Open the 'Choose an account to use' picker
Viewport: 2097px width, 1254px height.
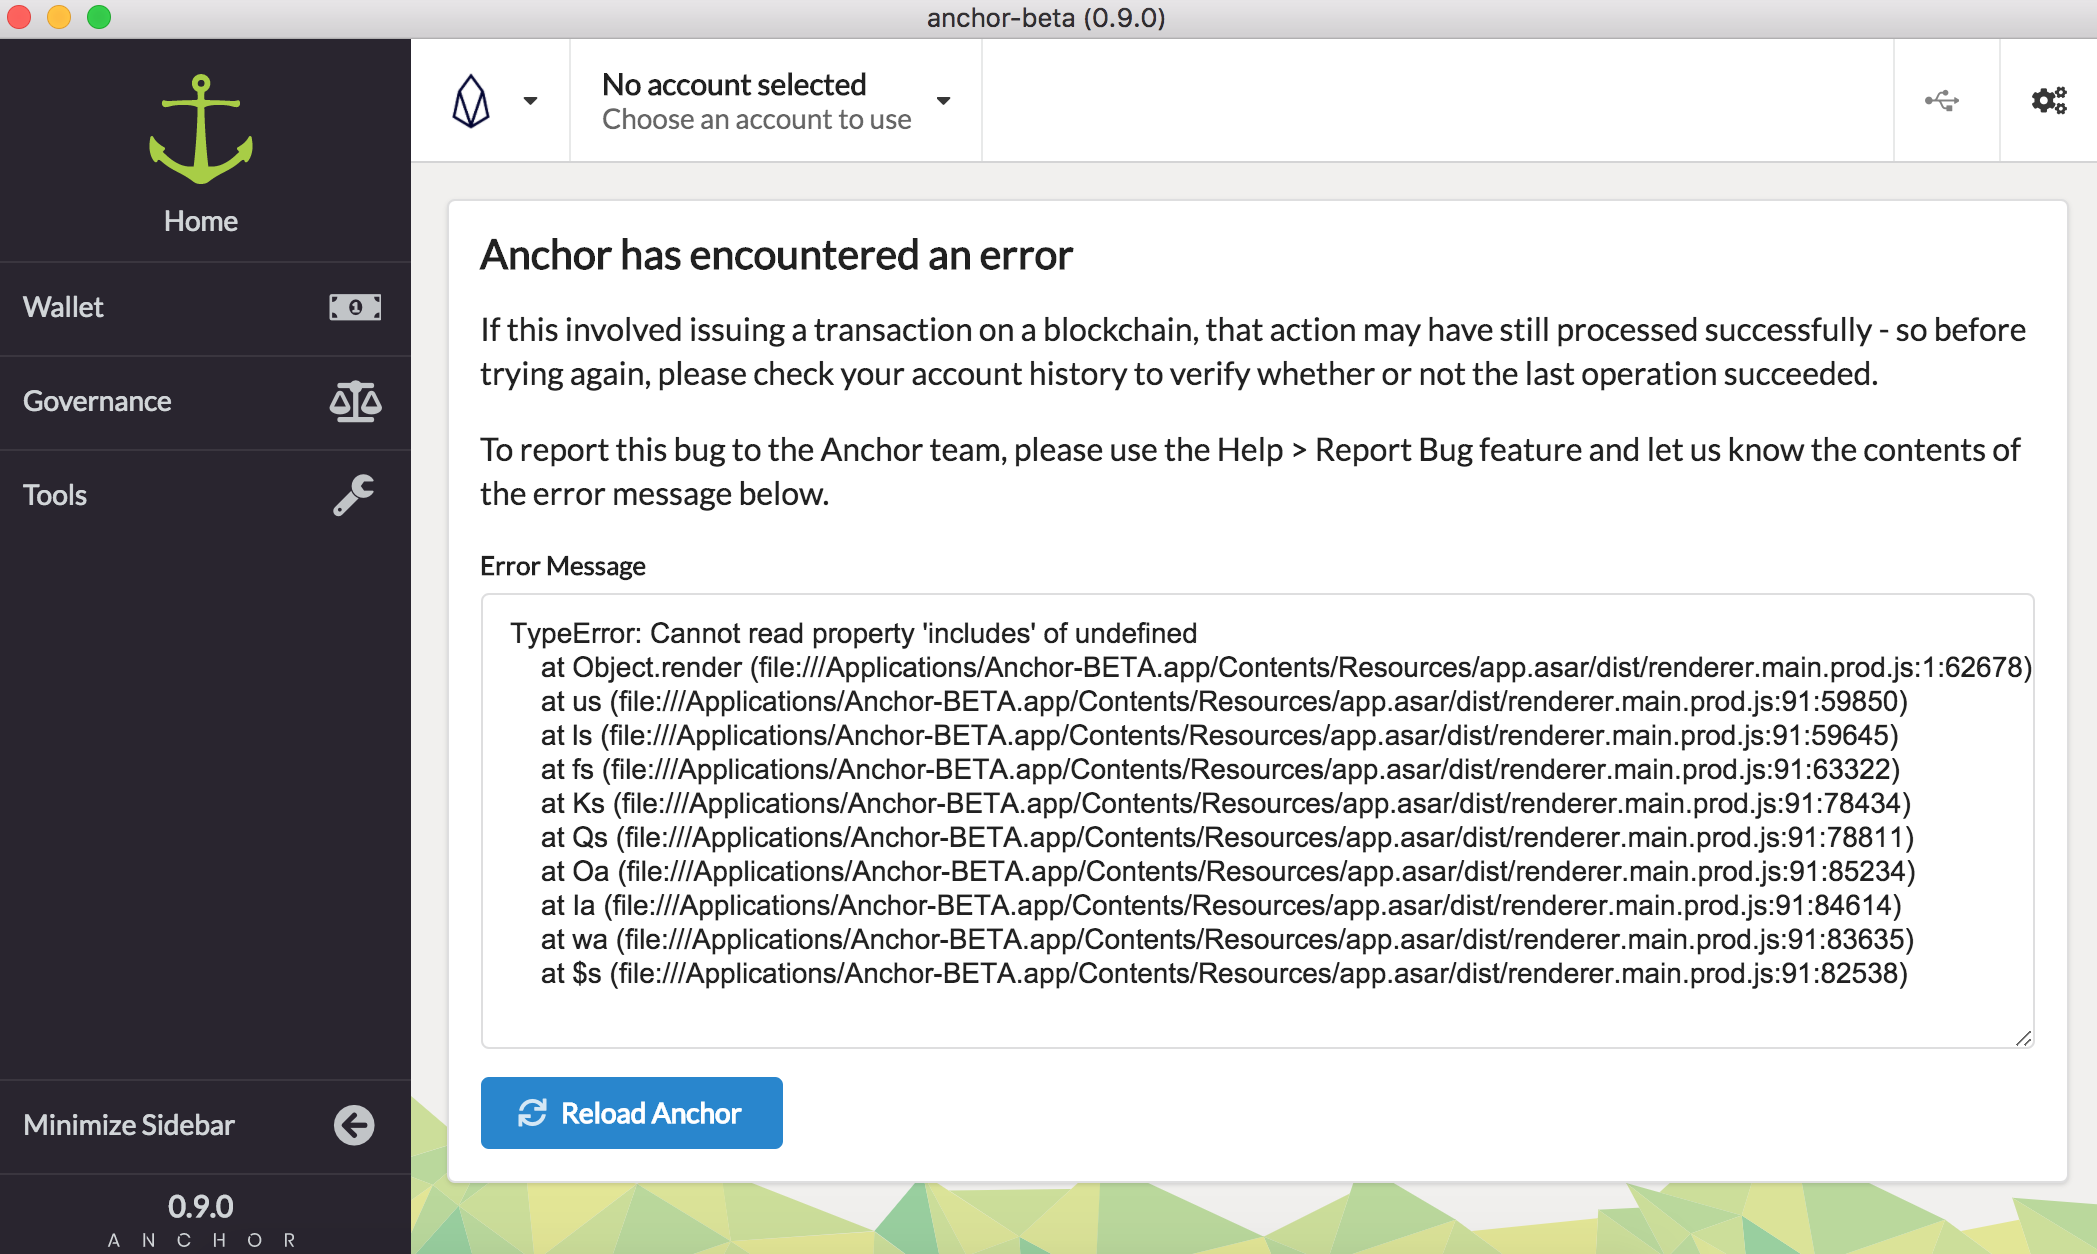756,119
